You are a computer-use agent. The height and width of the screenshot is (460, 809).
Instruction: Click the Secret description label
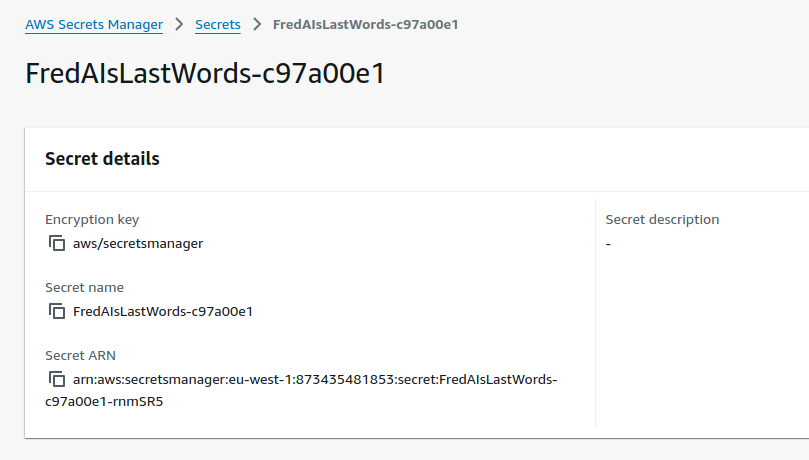click(662, 220)
